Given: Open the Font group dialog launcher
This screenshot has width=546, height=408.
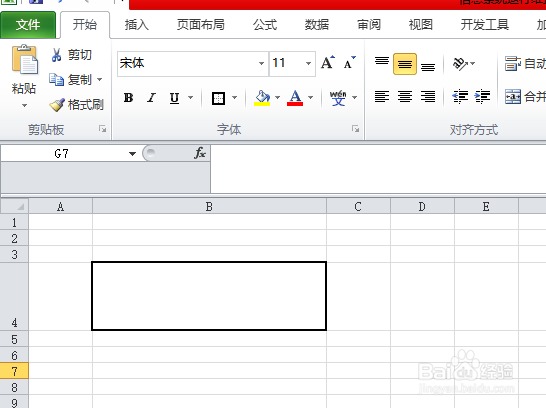Looking at the screenshot, I should click(x=355, y=129).
